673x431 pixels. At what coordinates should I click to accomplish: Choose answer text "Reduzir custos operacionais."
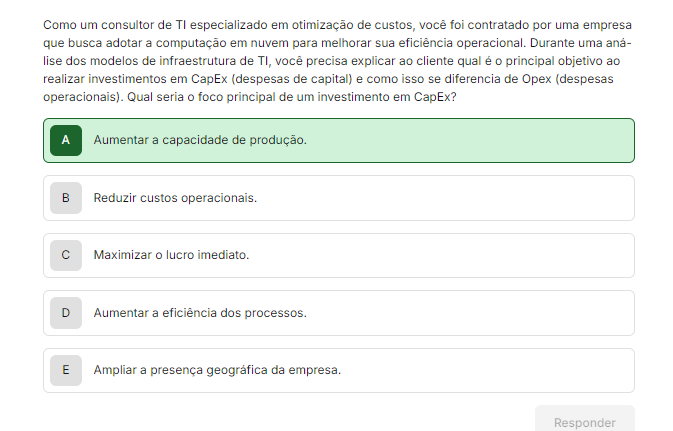pyautogui.click(x=175, y=198)
